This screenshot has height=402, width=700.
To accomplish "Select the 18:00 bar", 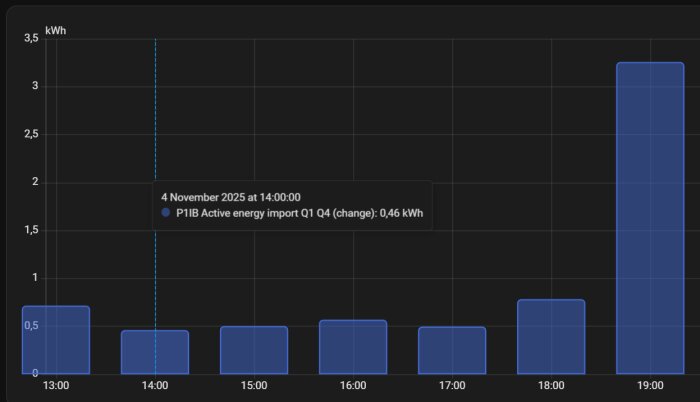I will (551, 336).
